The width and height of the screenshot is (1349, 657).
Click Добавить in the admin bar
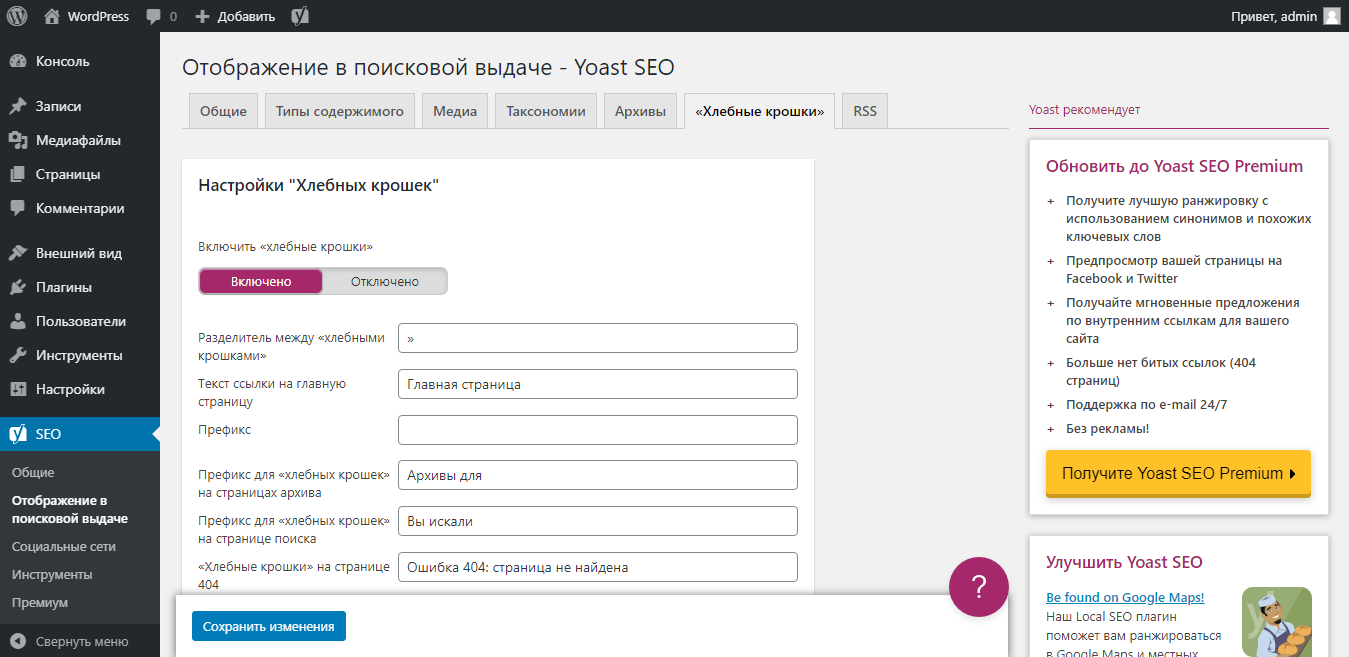(x=235, y=15)
